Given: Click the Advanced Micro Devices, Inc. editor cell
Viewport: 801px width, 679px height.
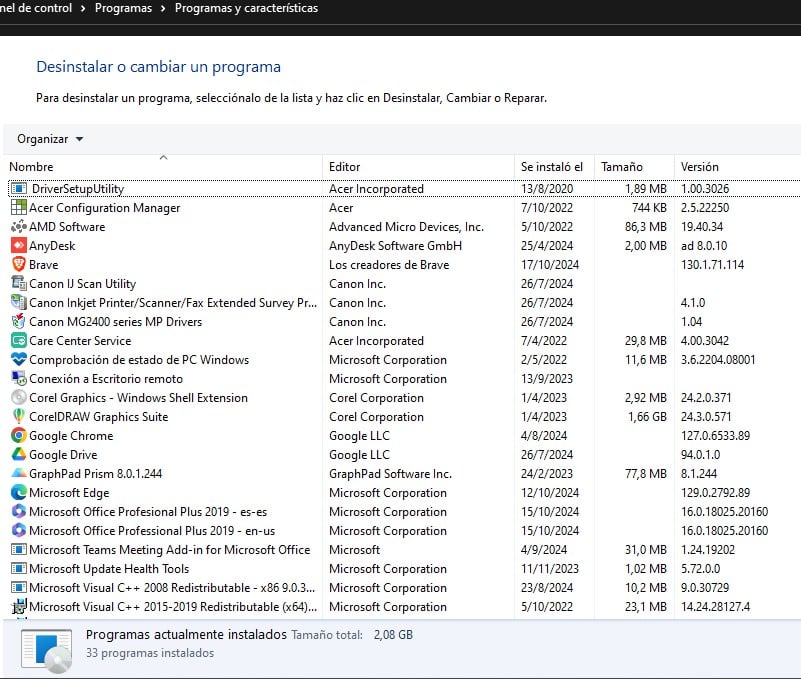Looking at the screenshot, I should coord(406,227).
